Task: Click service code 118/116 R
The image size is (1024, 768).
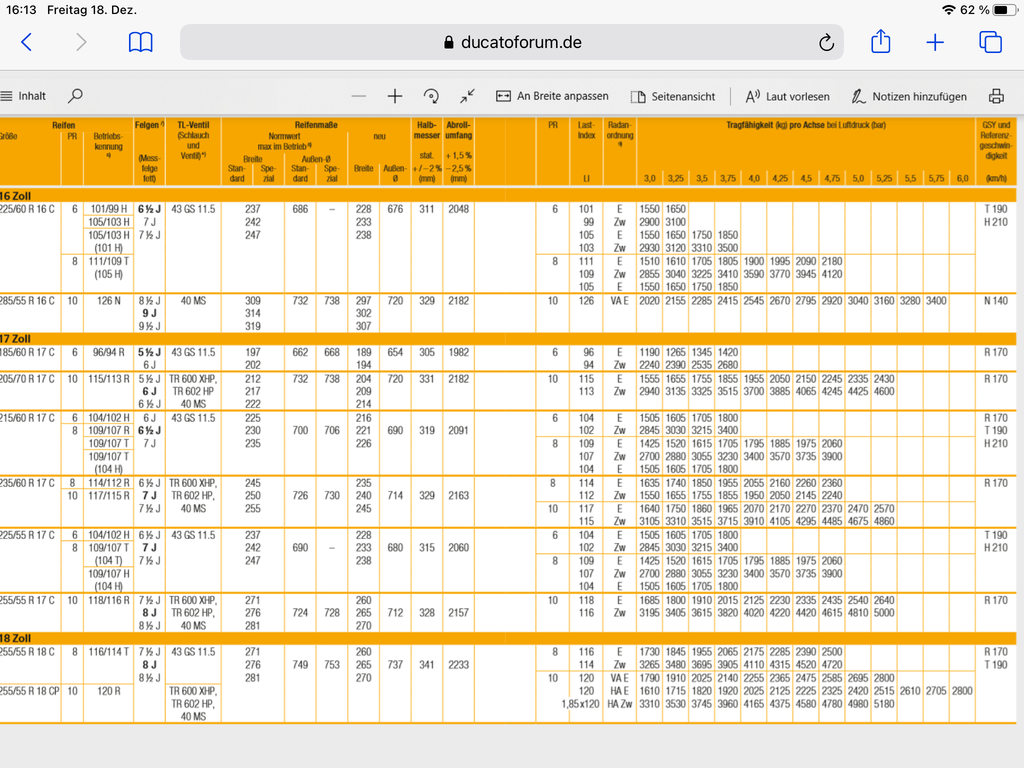Action: click(108, 600)
